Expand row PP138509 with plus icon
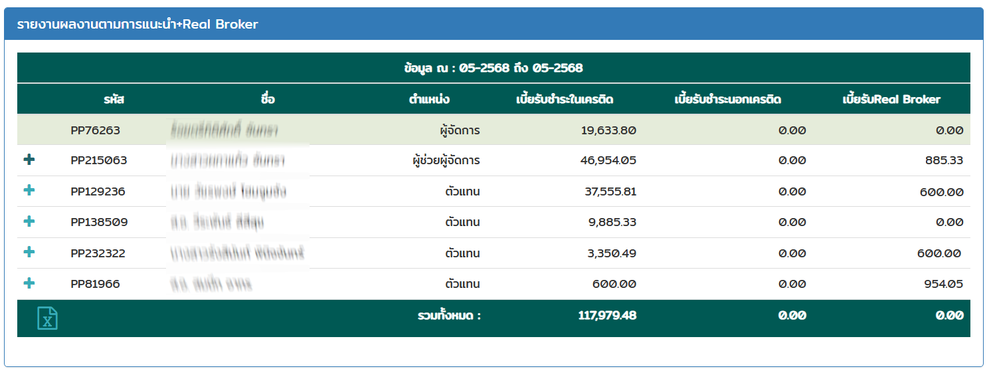 pos(29,221)
